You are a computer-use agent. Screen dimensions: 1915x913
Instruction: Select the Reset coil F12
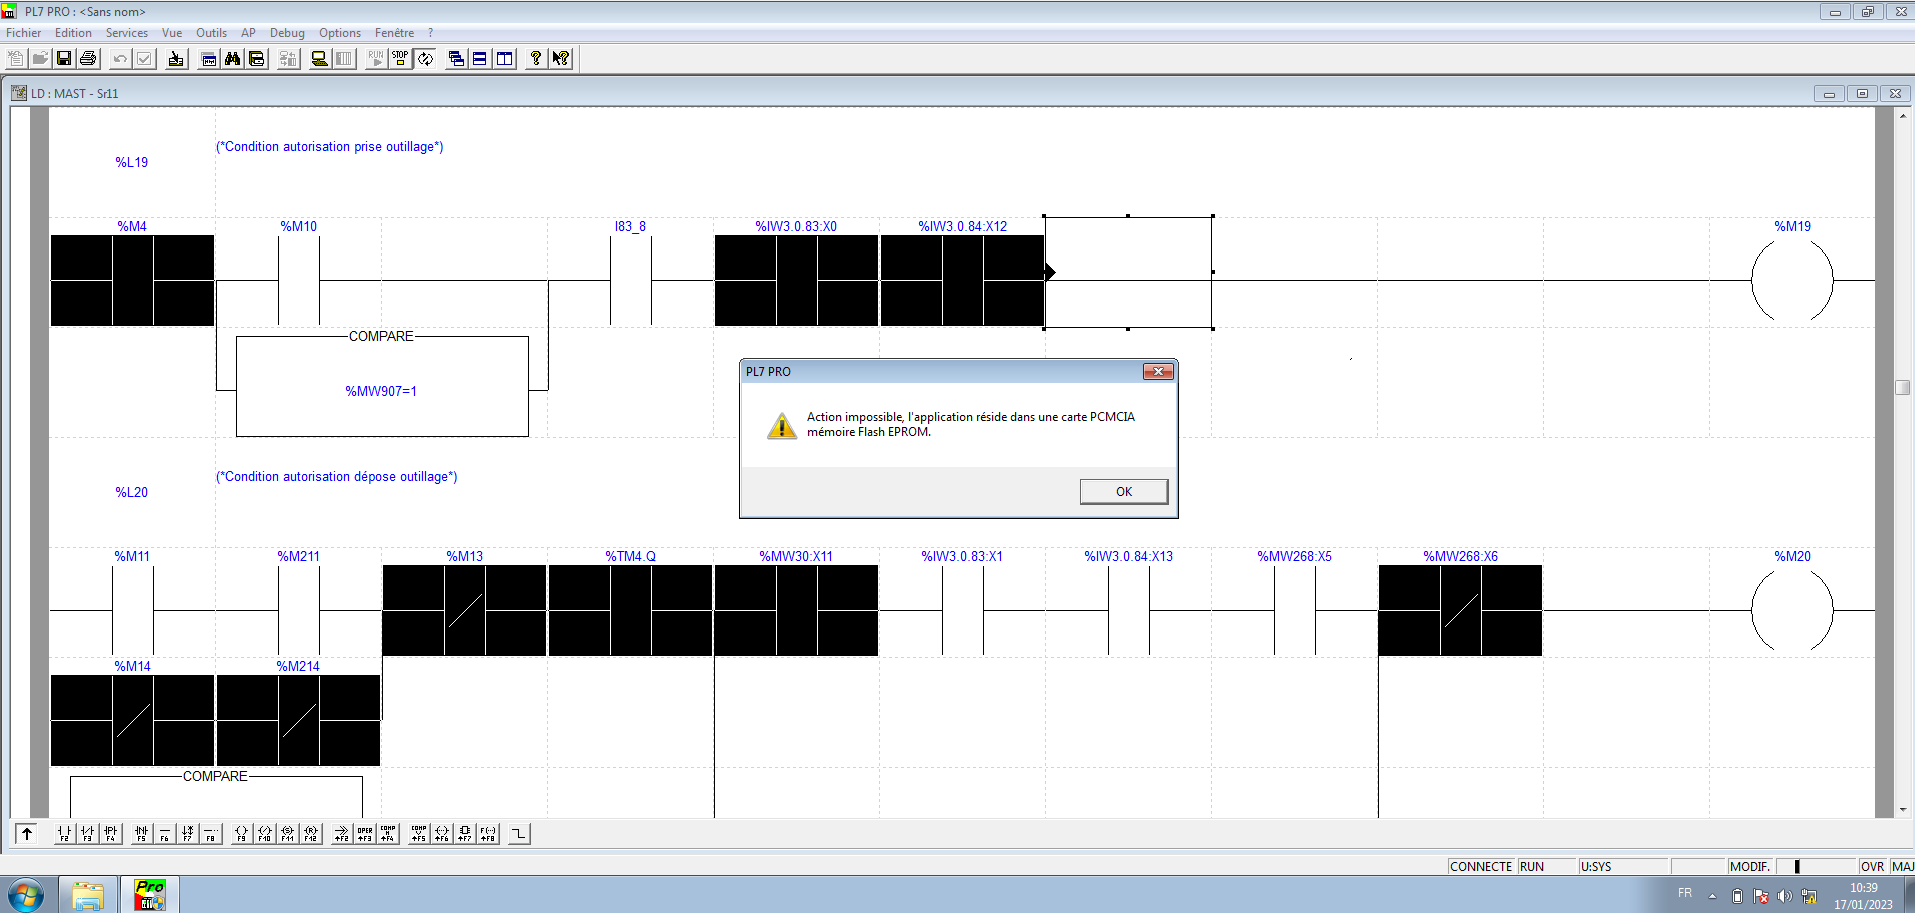click(311, 833)
